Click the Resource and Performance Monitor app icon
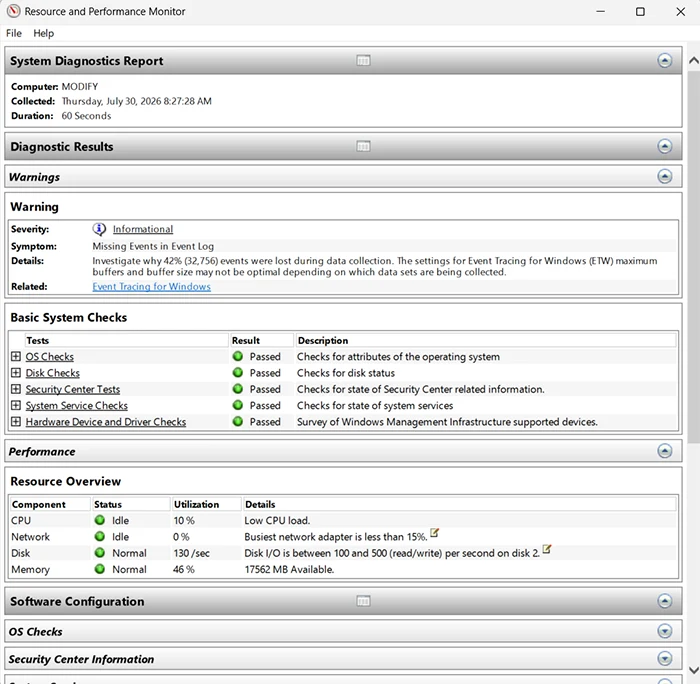 [x=13, y=11]
